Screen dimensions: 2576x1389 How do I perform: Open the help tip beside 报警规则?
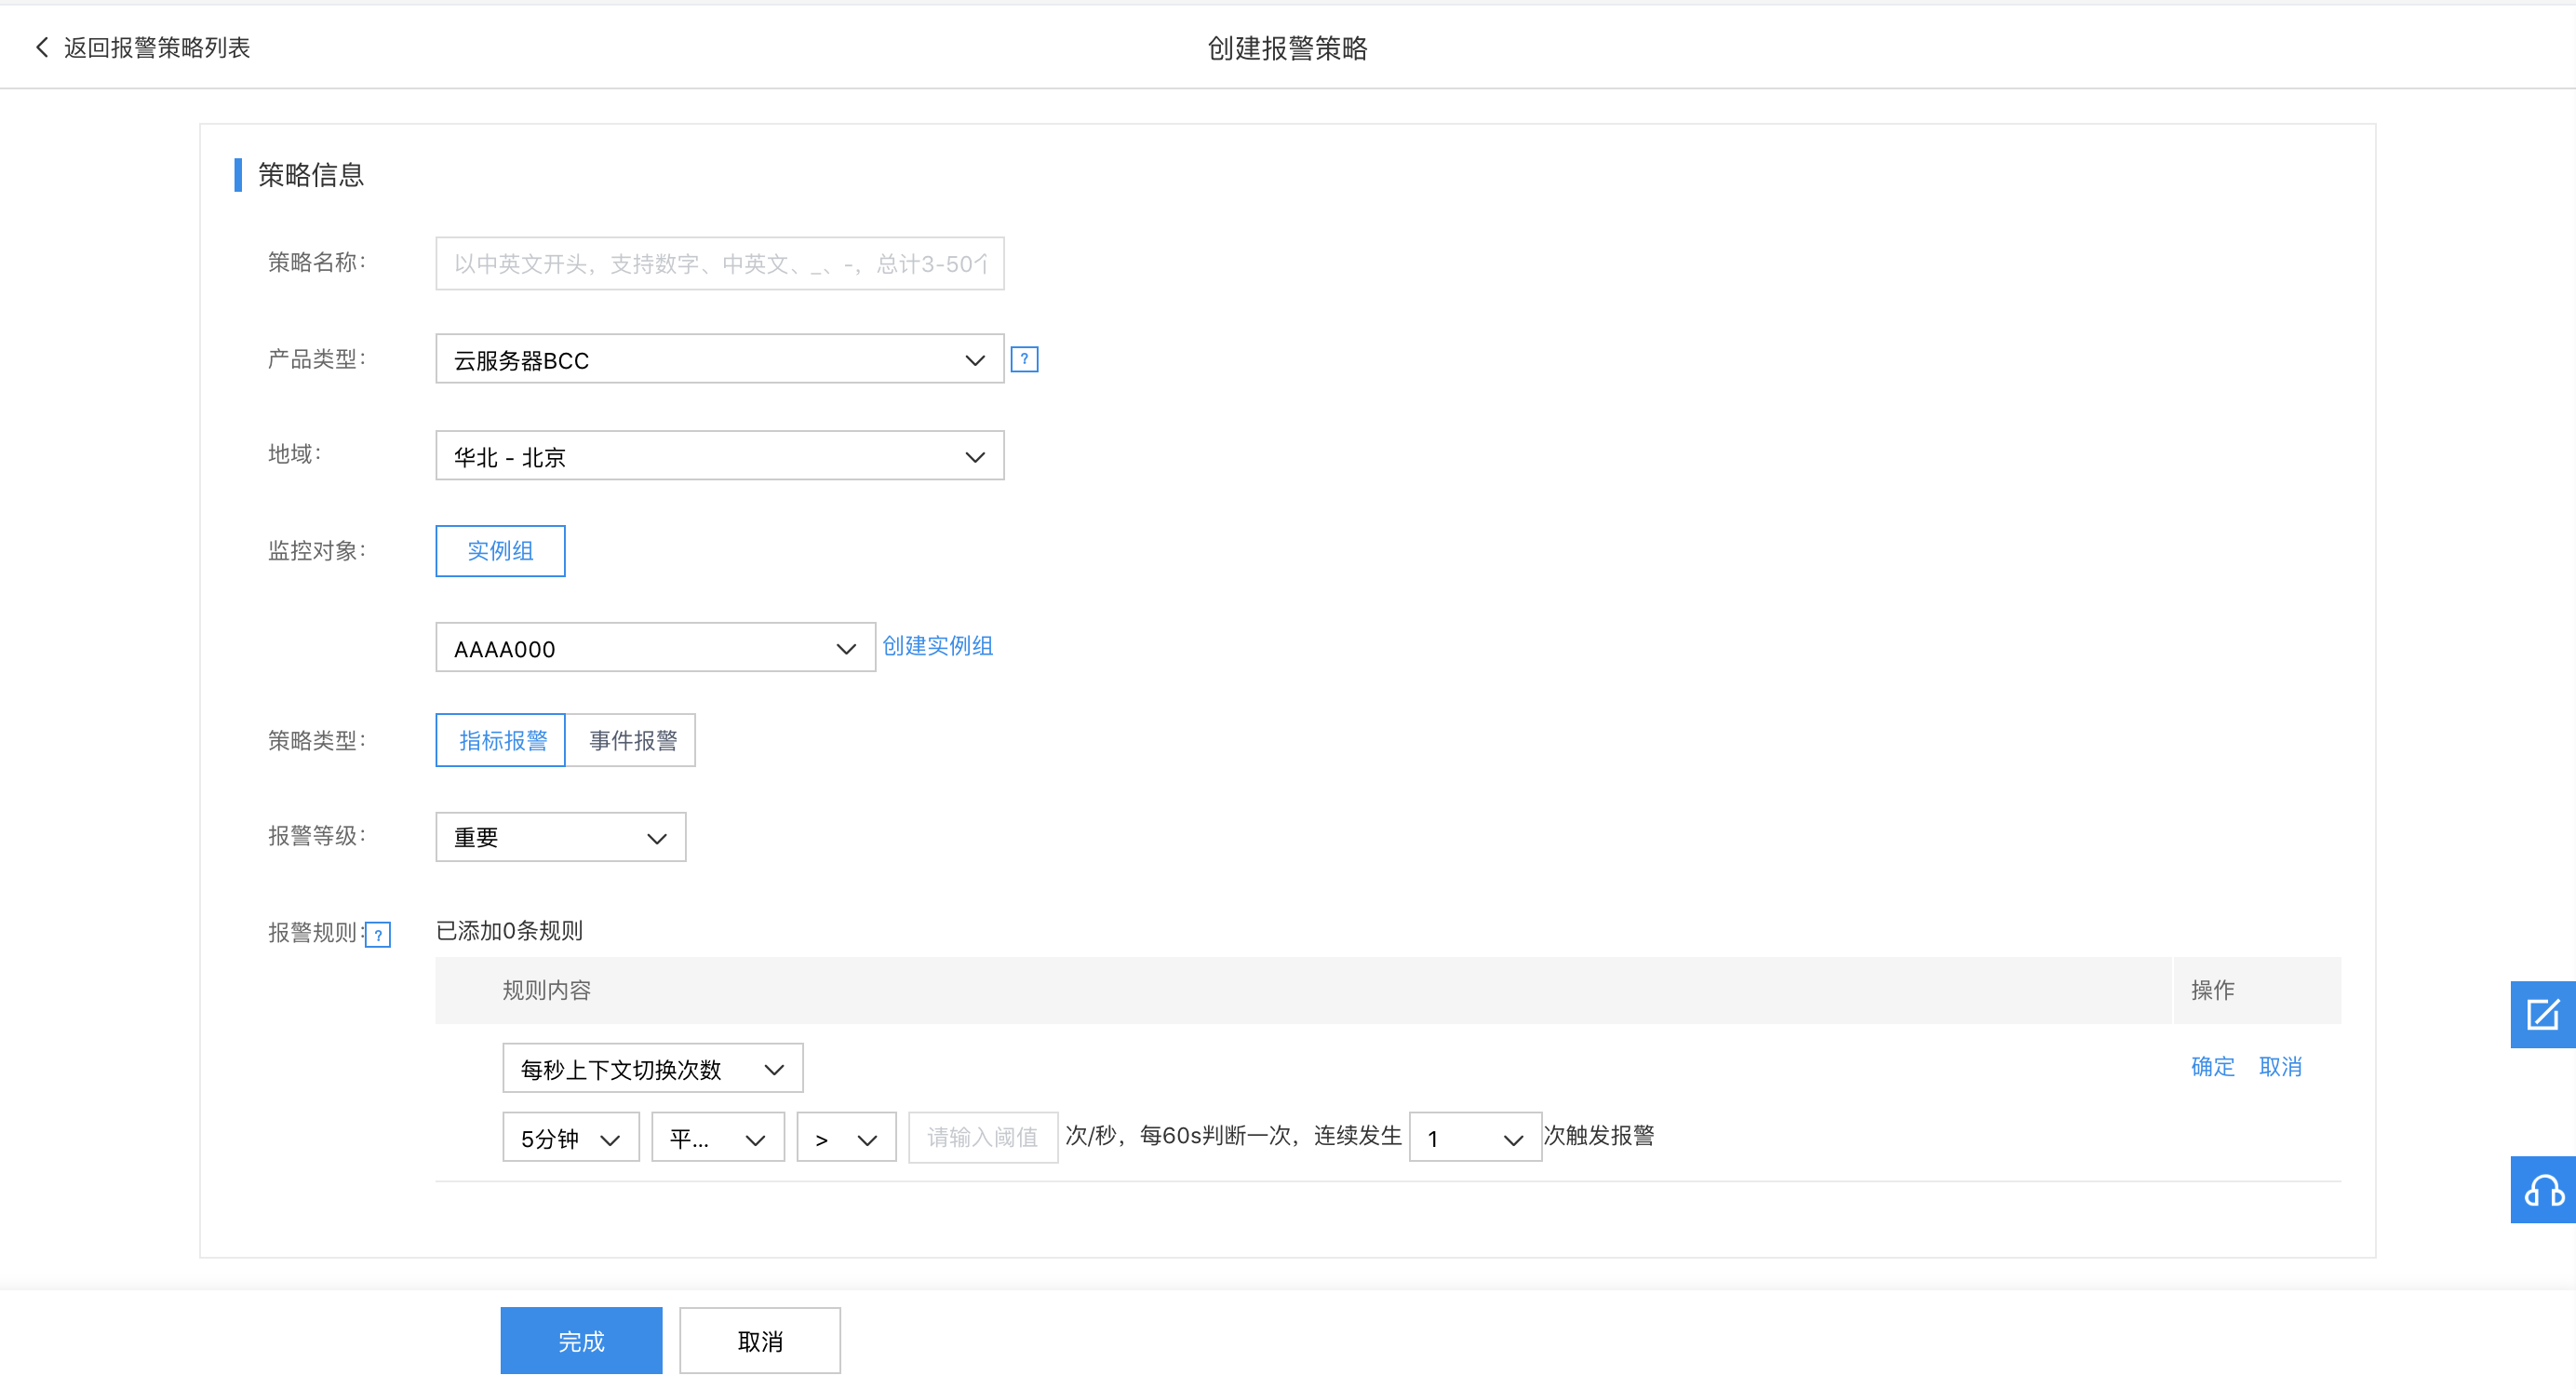coord(379,934)
